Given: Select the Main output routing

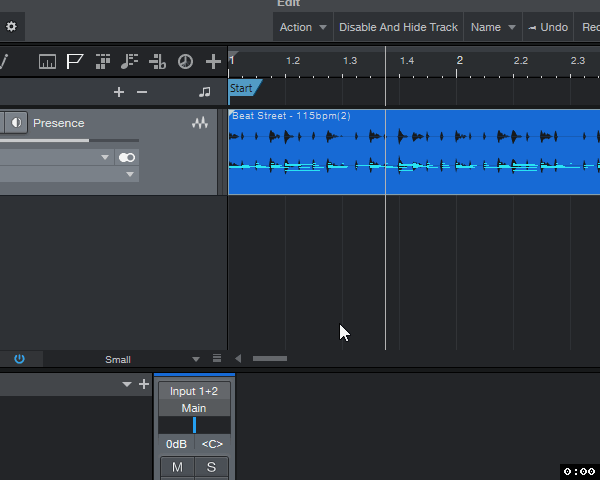Looking at the screenshot, I should coord(194,408).
